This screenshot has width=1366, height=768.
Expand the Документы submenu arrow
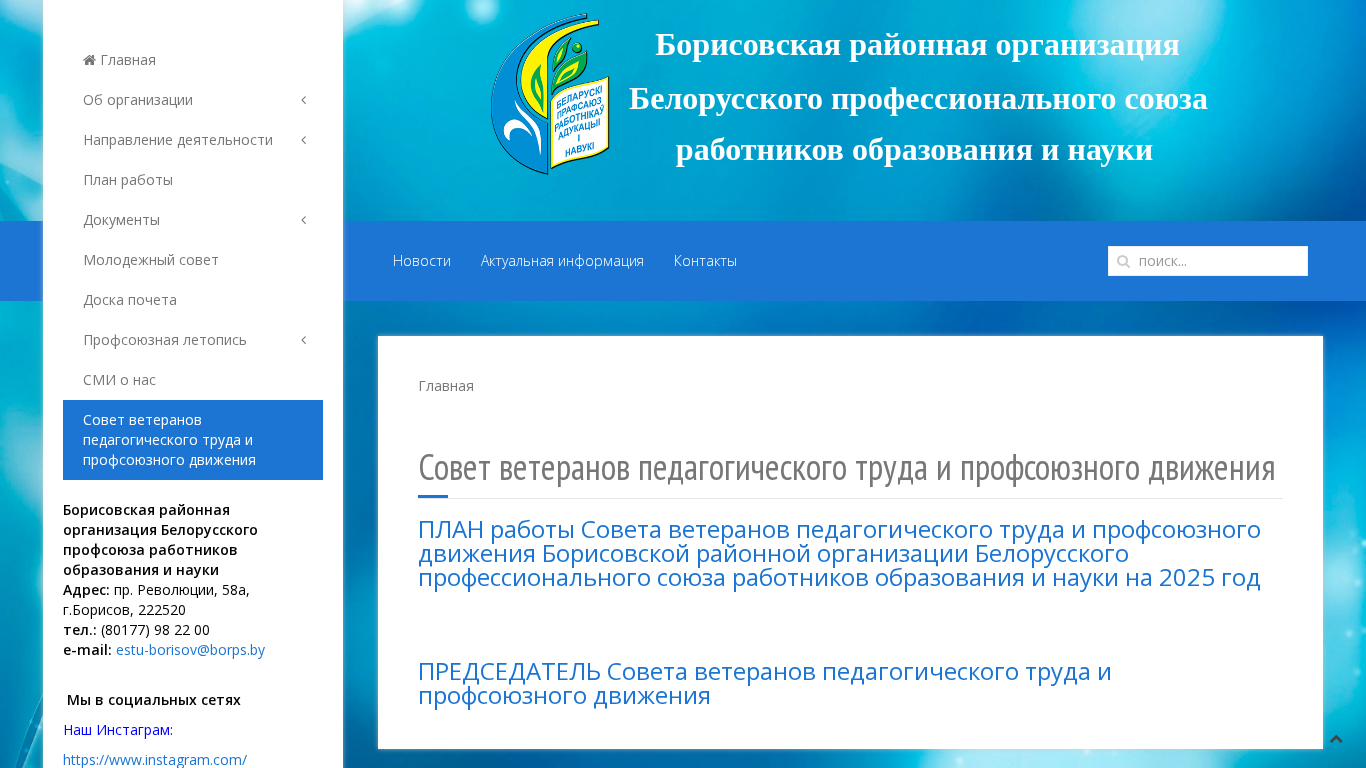pyautogui.click(x=303, y=220)
